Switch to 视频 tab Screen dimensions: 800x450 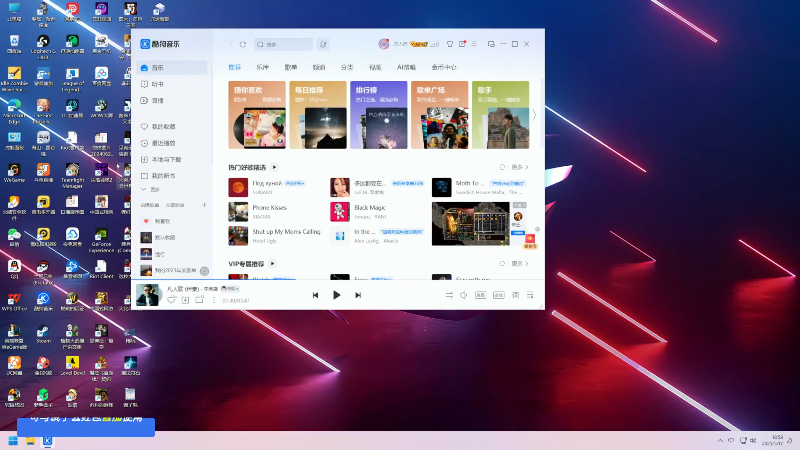click(375, 67)
